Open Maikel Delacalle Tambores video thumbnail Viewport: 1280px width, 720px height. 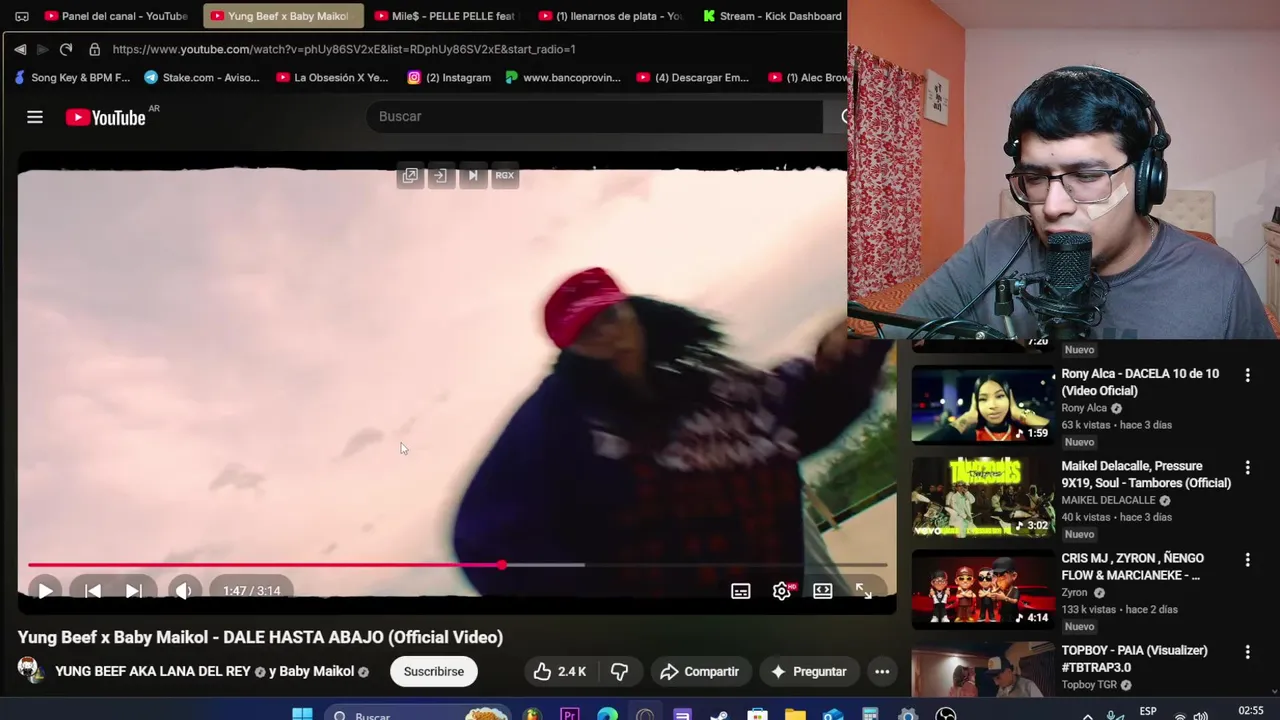tap(982, 497)
